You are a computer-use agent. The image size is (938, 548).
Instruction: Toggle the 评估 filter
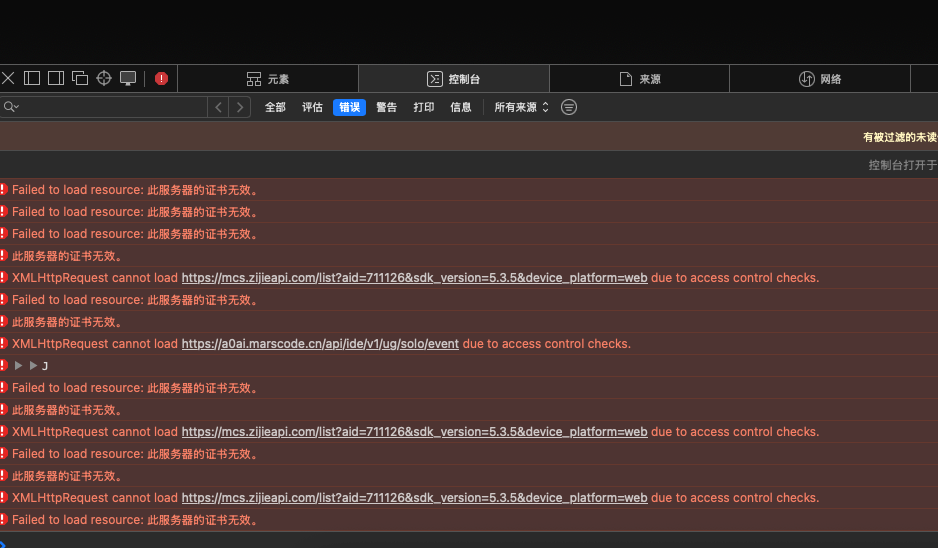[x=312, y=107]
